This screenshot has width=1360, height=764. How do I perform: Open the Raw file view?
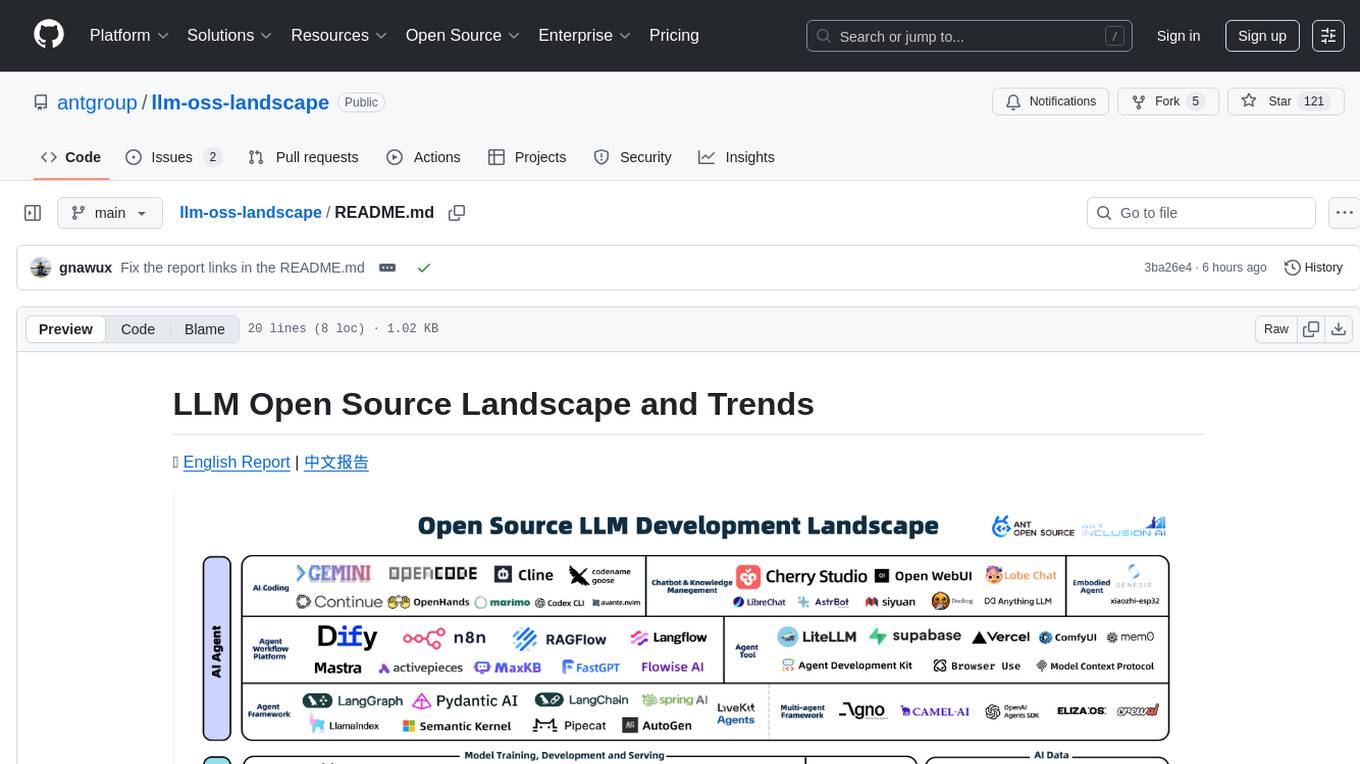point(1276,329)
